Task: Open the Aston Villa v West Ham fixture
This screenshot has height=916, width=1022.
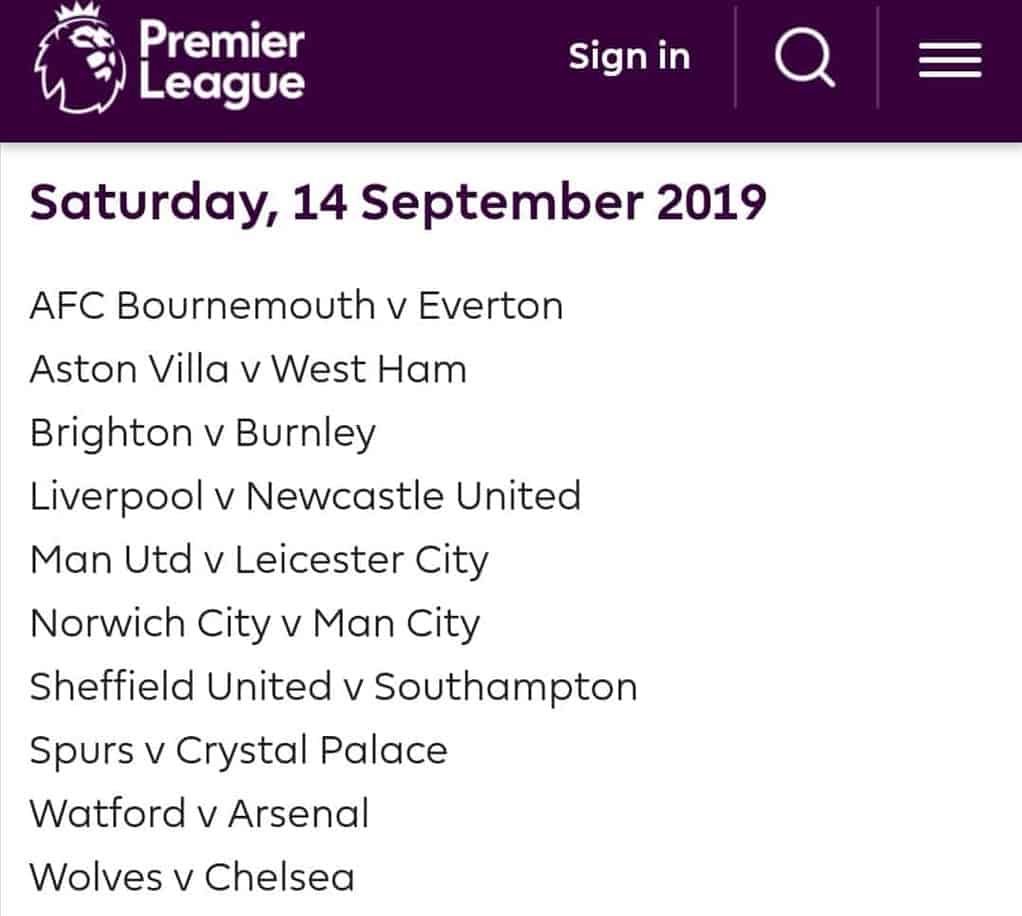Action: 248,369
